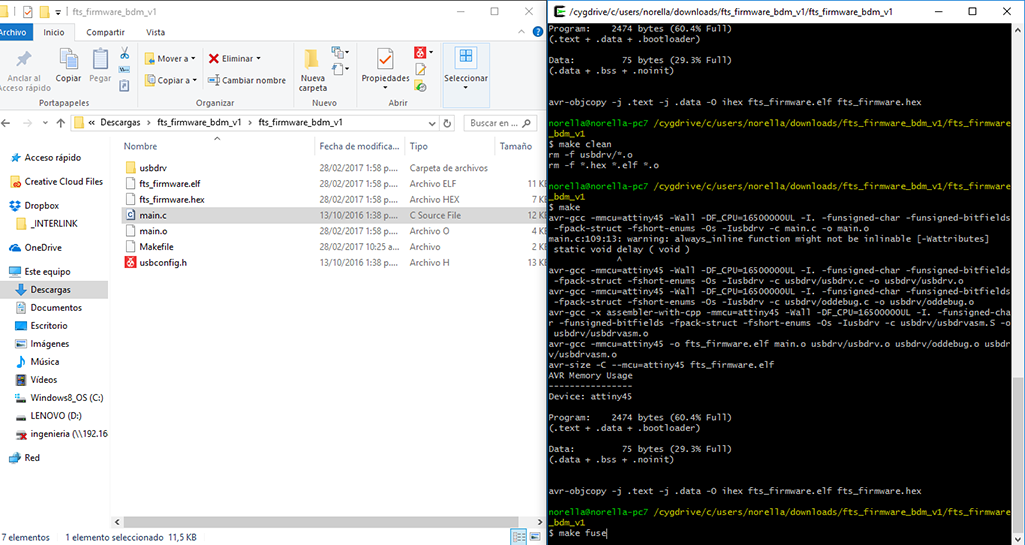Select the usbconfig.h file
This screenshot has height=545, width=1025.
tap(163, 262)
